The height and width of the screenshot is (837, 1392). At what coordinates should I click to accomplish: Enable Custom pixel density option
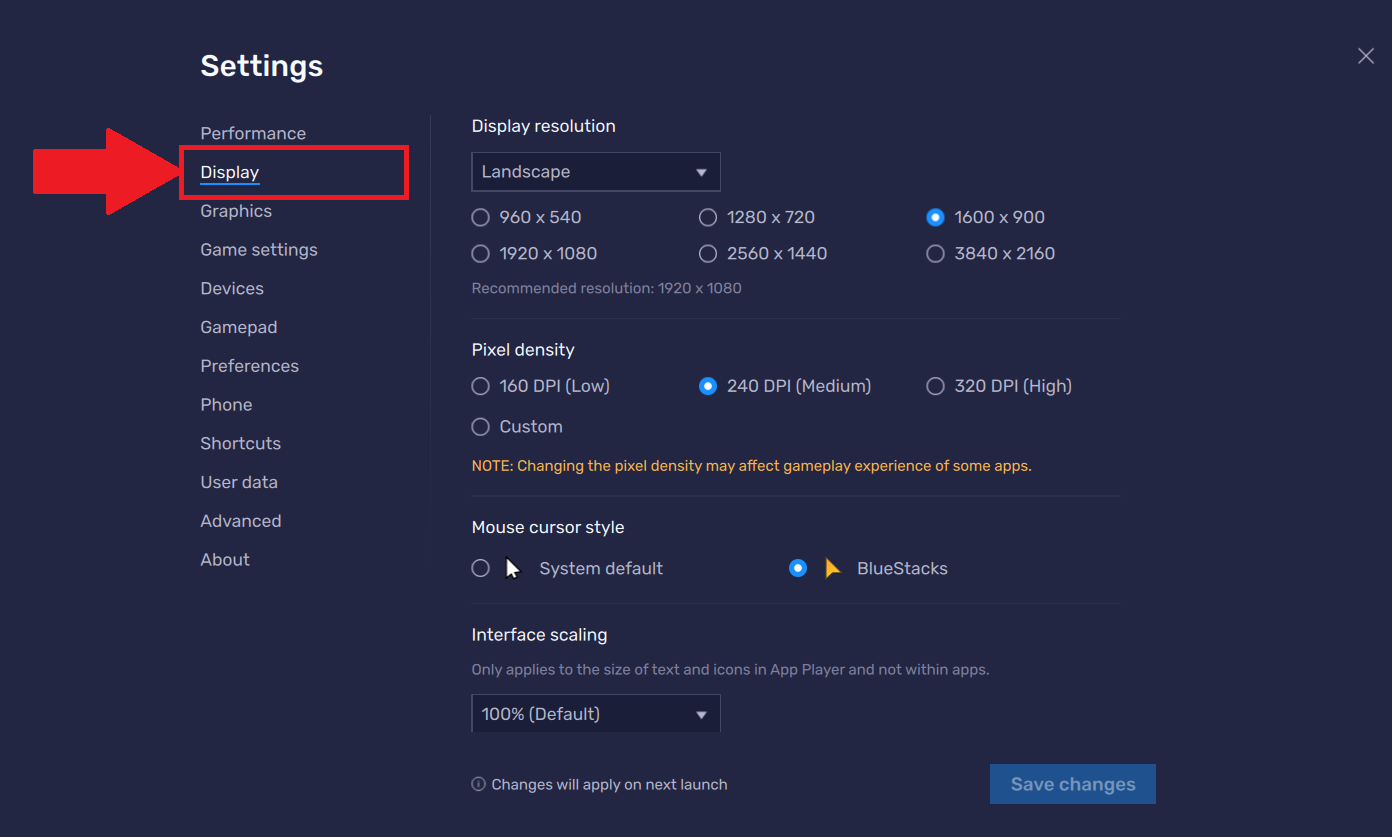[x=481, y=427]
